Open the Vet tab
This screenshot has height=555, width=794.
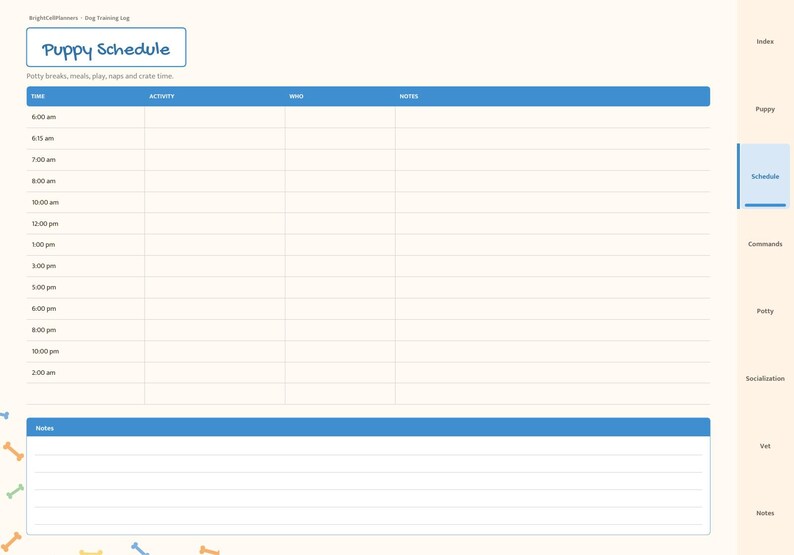click(765, 446)
